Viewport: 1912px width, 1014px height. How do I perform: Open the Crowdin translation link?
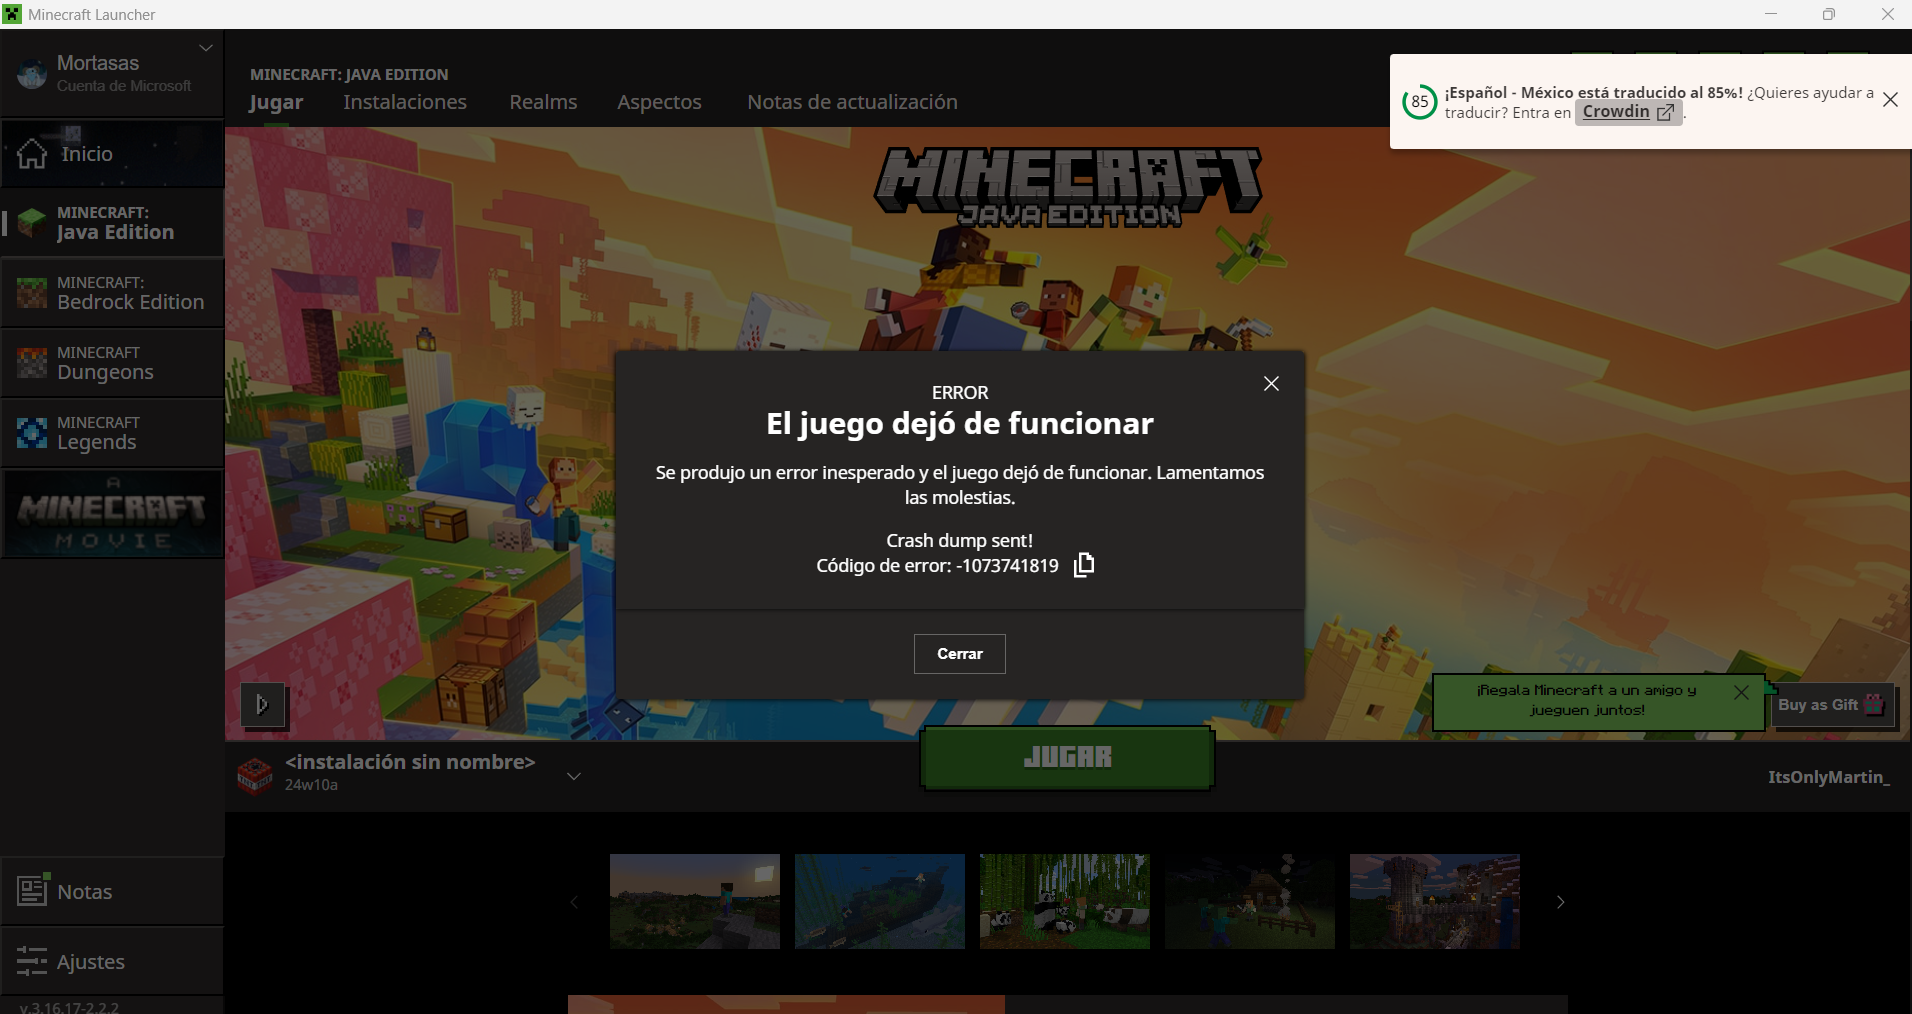pyautogui.click(x=1628, y=112)
